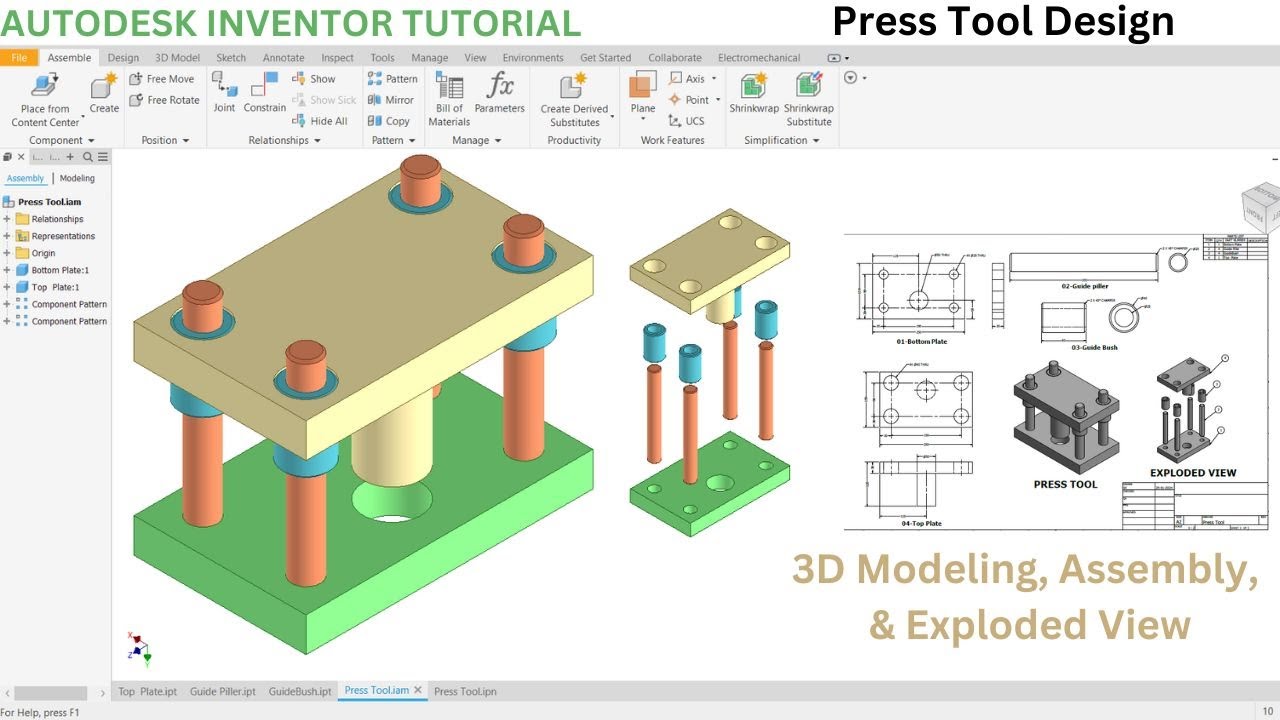
Task: Open the Point options dropdown arrow
Action: coord(719,100)
